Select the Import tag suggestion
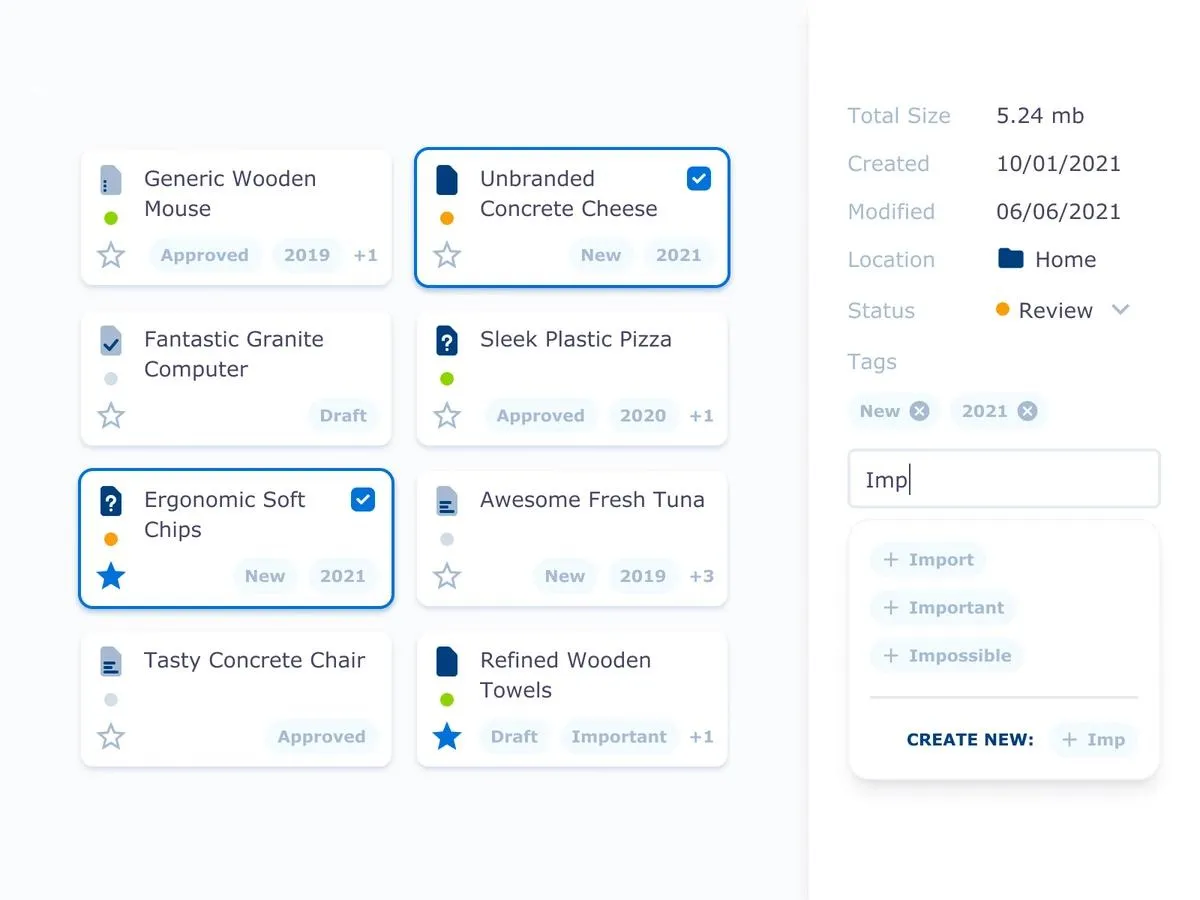1200x900 pixels. 928,560
